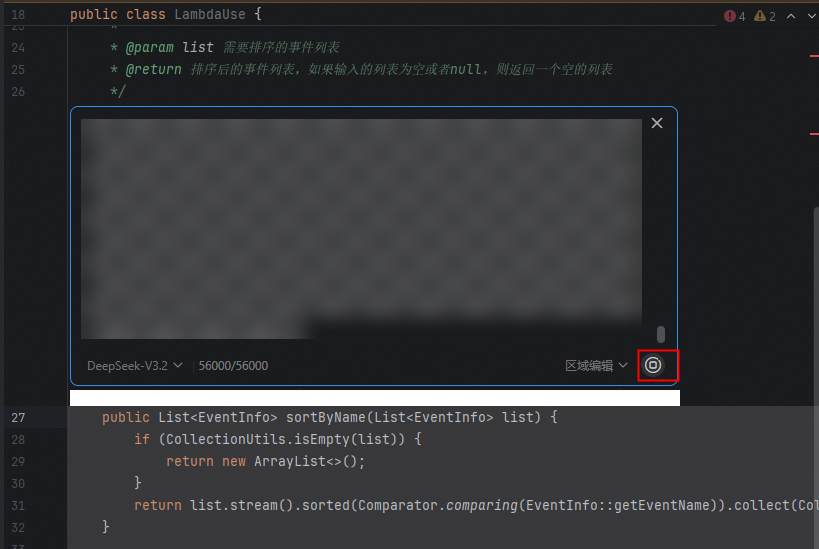Expand the 区域编辑 mode dropdown
This screenshot has width=819, height=549.
(x=596, y=366)
